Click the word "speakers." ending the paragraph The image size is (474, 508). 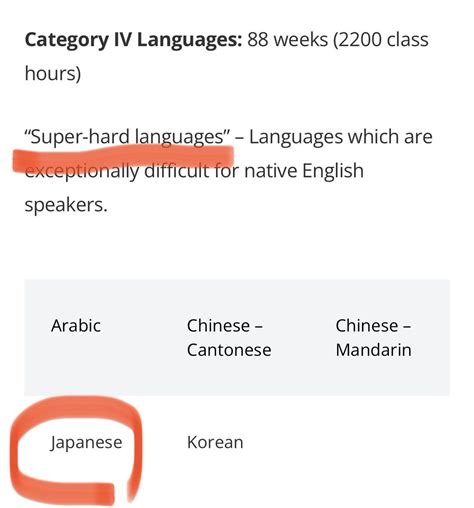point(66,205)
